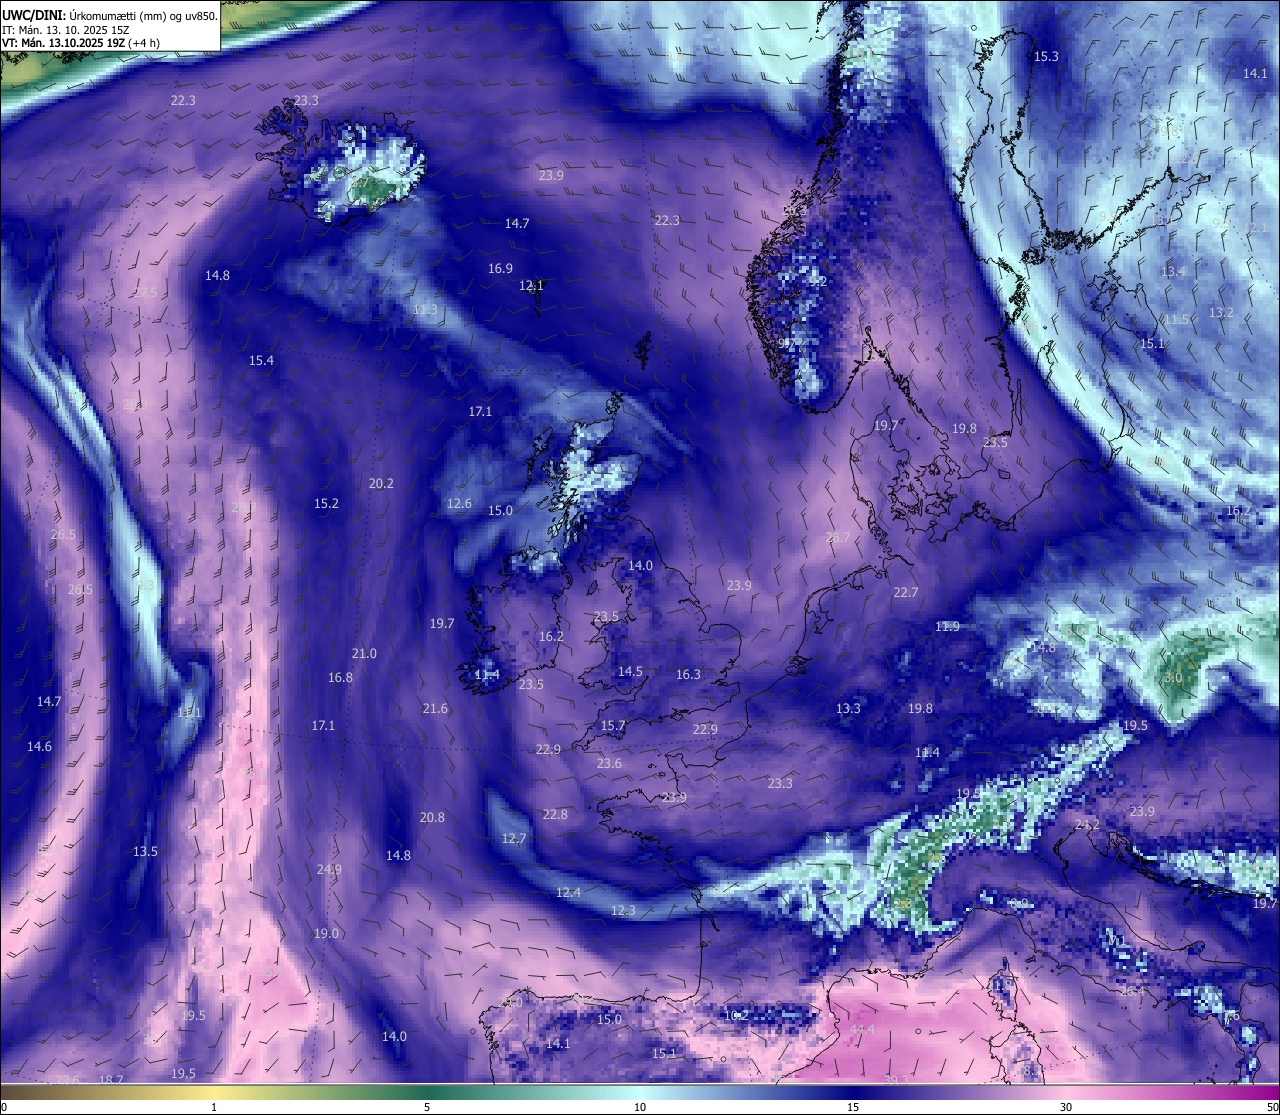Click the colour scale label 15
Screen dimensions: 1280x1115
(x=853, y=1107)
